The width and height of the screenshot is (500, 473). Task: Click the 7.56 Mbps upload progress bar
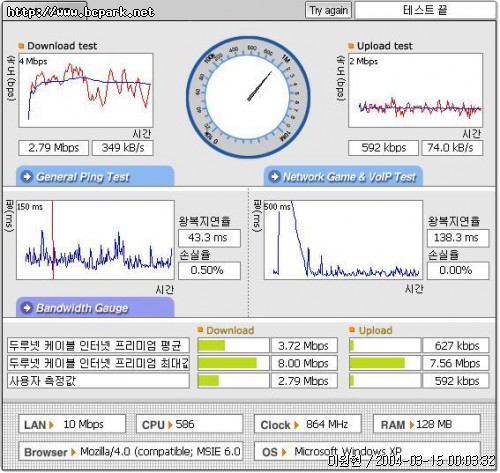385,363
